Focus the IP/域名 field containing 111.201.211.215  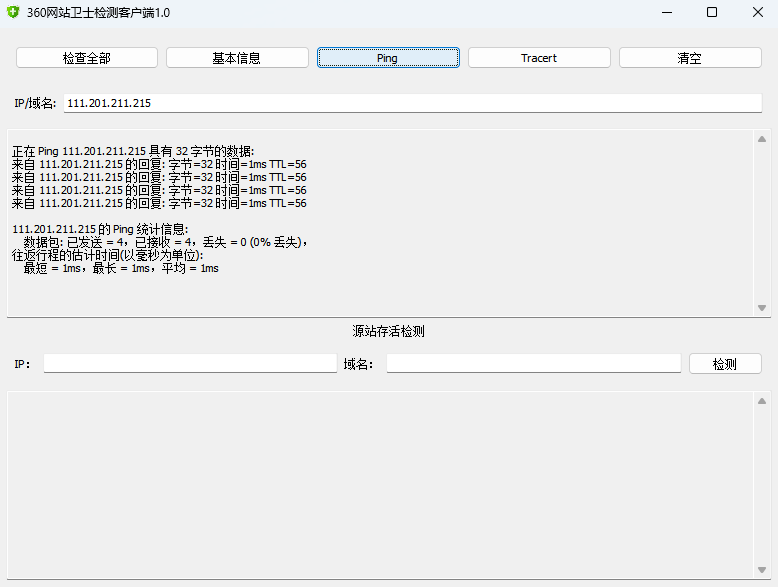(412, 103)
